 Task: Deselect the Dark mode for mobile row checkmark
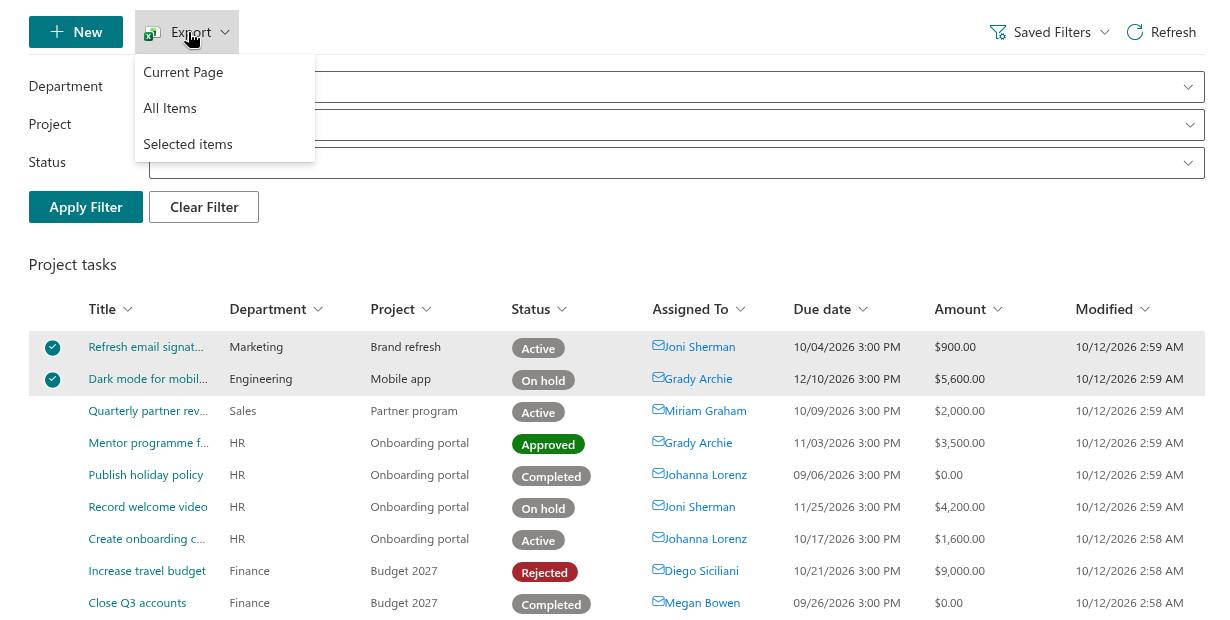pyautogui.click(x=52, y=380)
